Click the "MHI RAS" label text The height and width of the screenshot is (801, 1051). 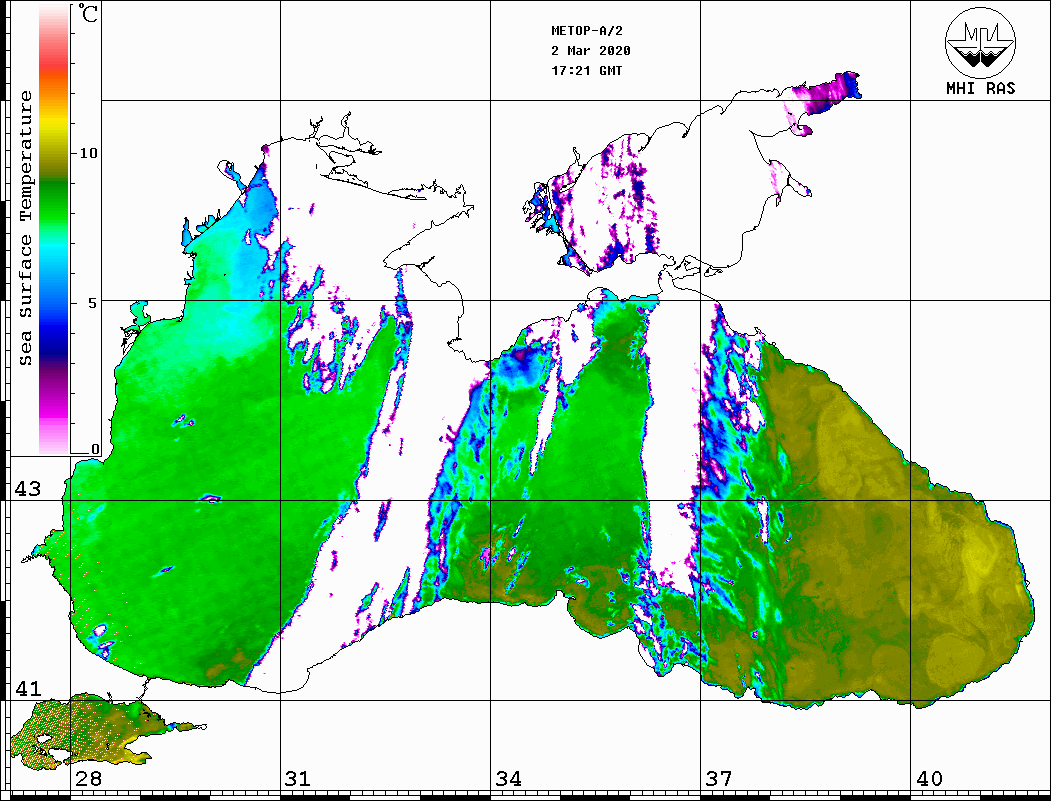980,88
